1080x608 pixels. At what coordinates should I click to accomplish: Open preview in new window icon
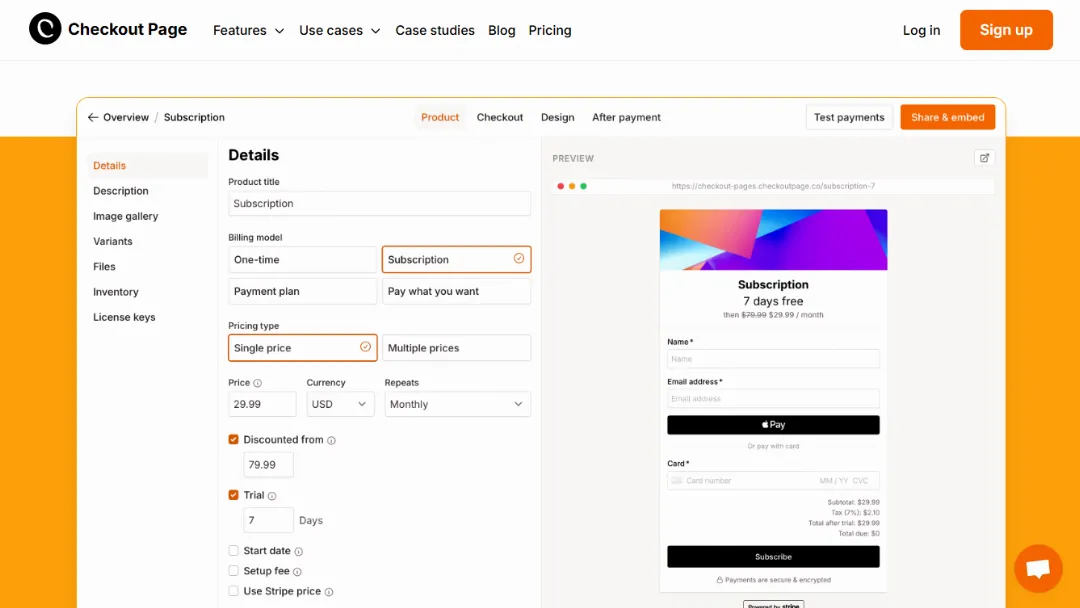click(x=984, y=158)
